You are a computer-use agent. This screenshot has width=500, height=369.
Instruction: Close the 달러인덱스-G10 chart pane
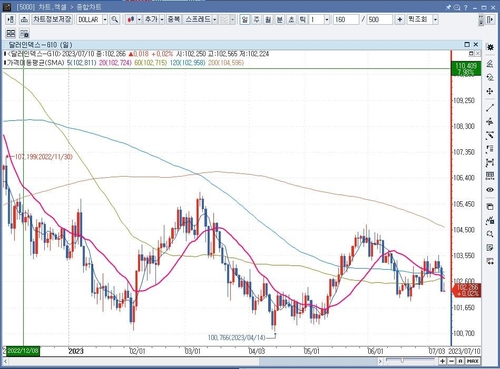tap(476, 45)
